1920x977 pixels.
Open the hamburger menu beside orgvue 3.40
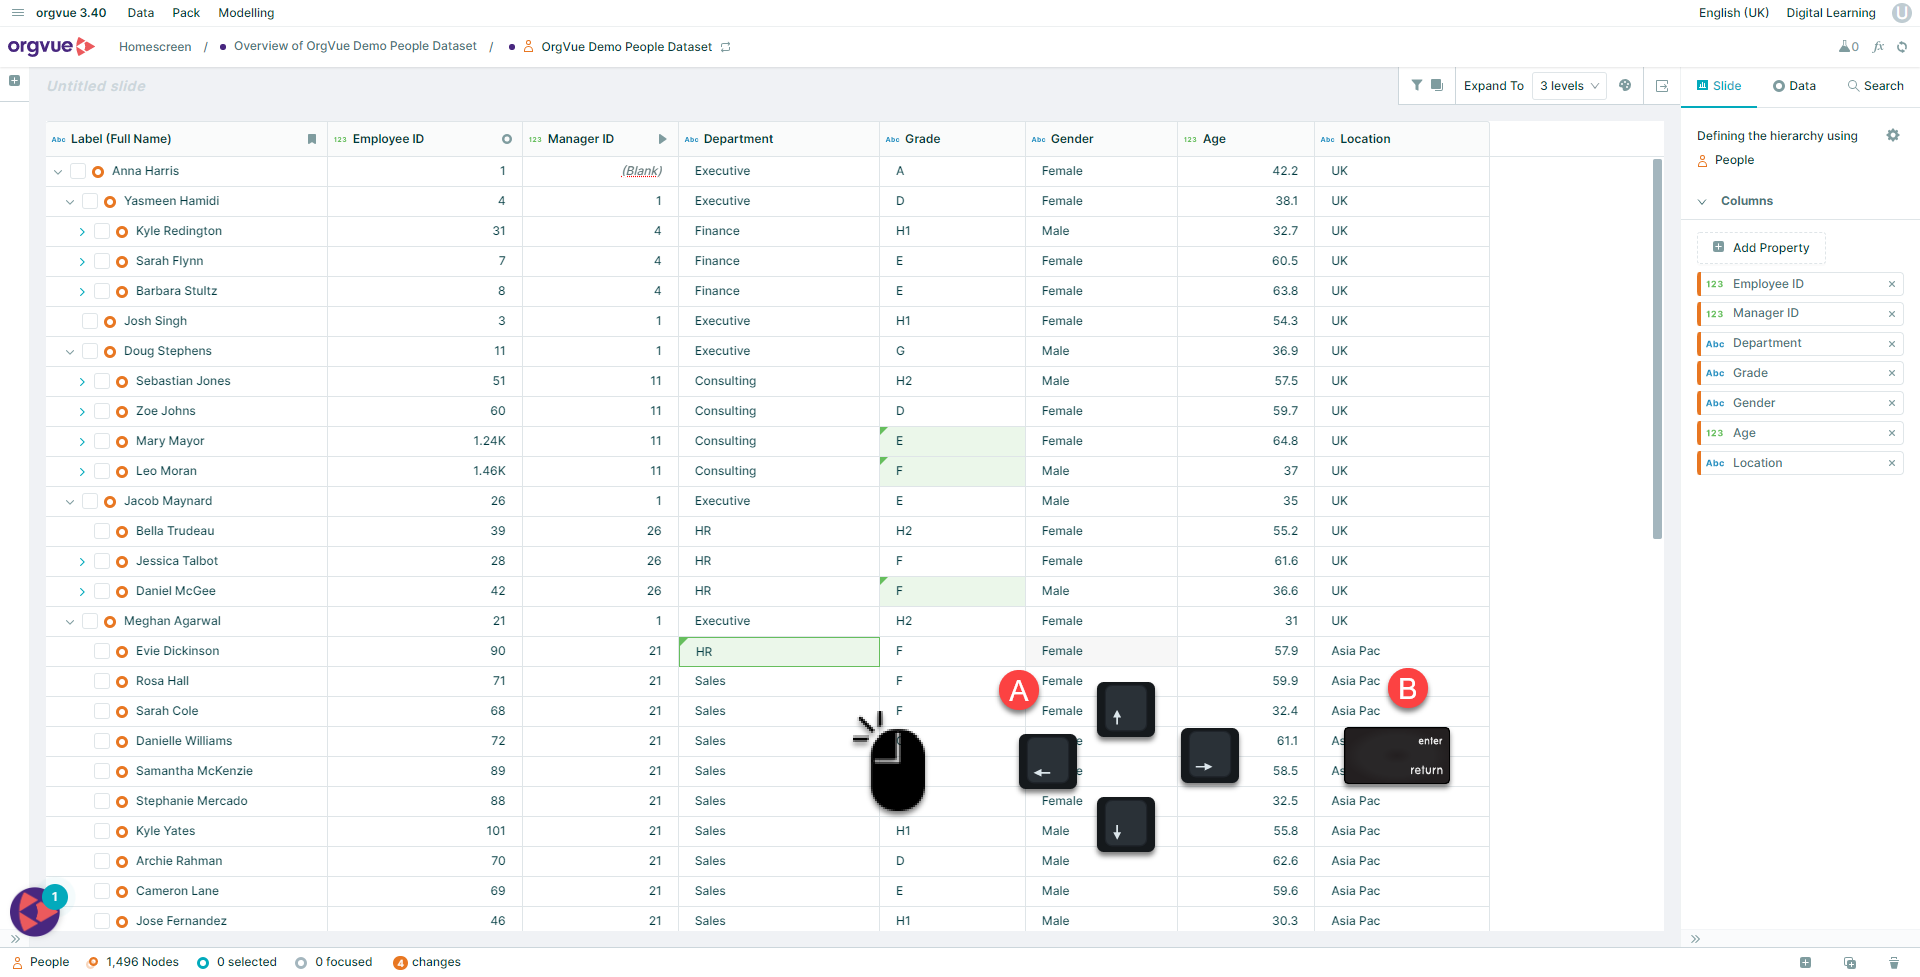coord(17,13)
